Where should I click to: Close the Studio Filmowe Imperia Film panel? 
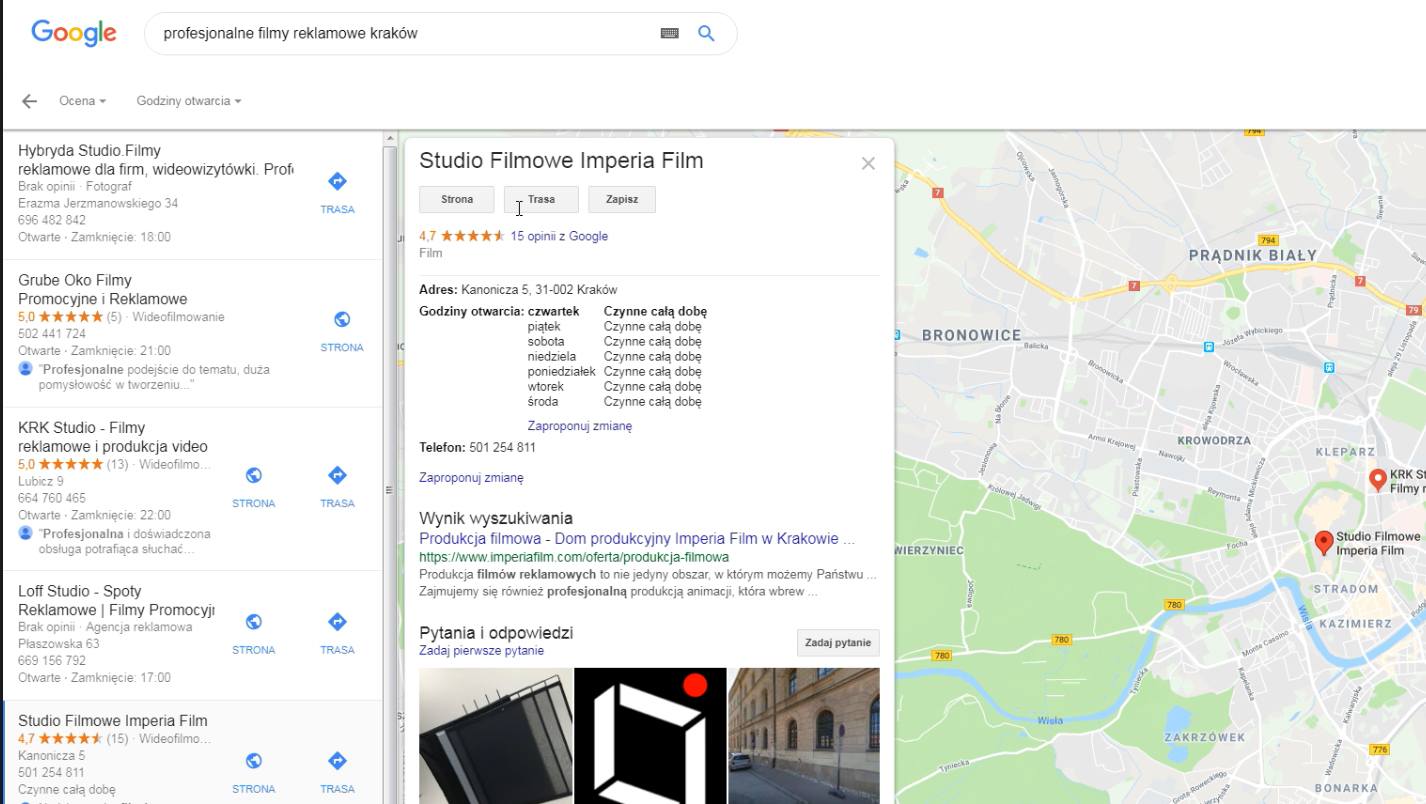tap(868, 163)
